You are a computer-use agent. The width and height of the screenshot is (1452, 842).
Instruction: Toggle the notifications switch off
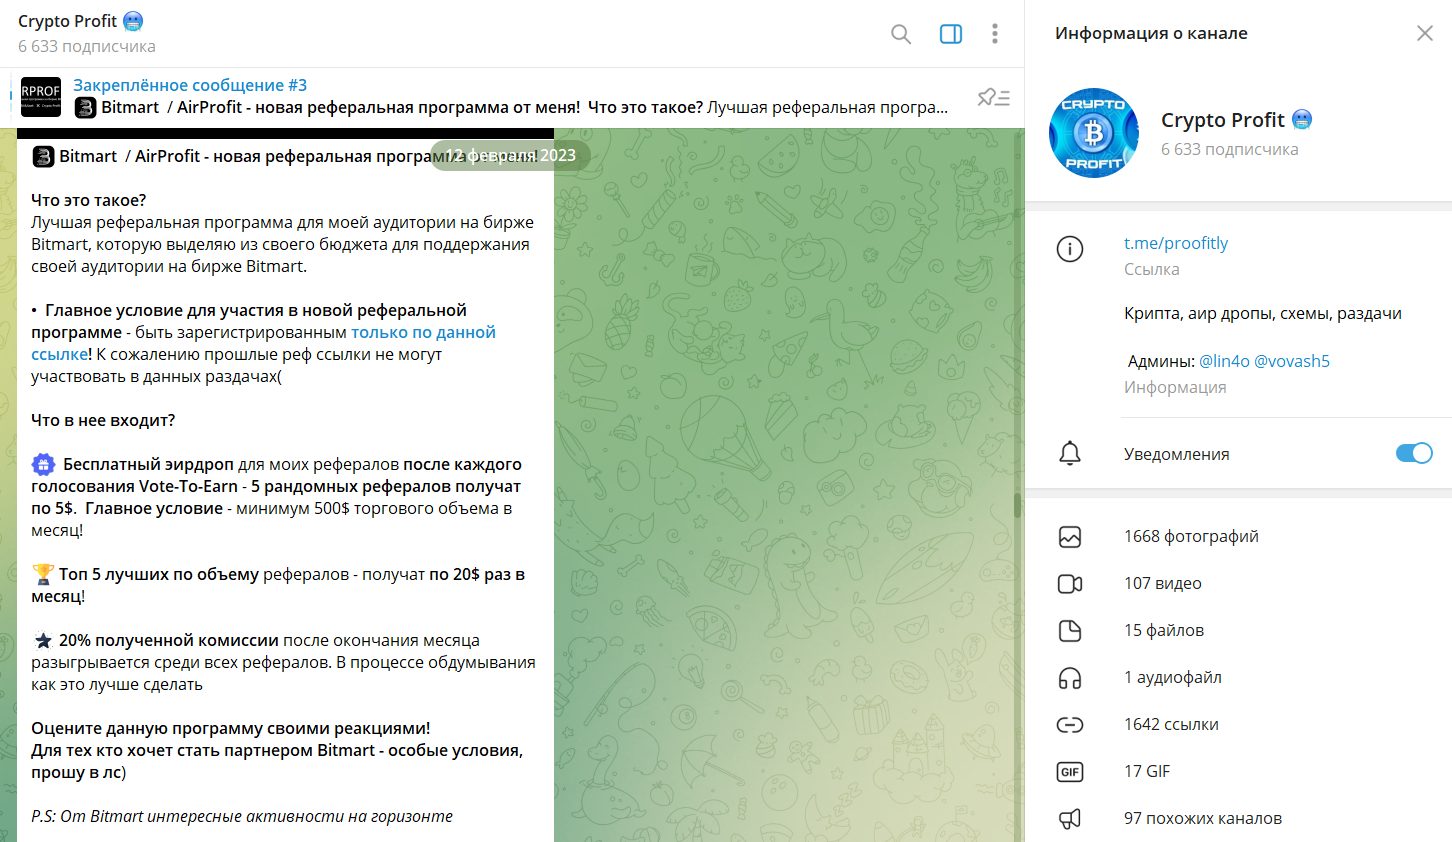tap(1414, 453)
